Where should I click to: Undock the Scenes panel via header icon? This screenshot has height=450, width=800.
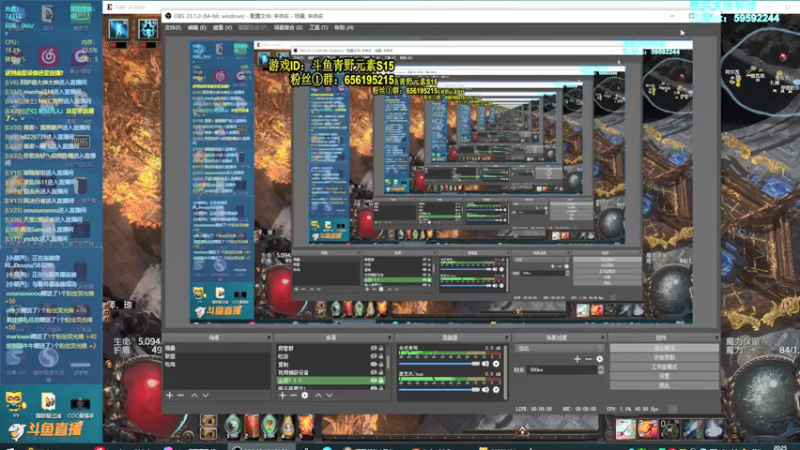(268, 338)
